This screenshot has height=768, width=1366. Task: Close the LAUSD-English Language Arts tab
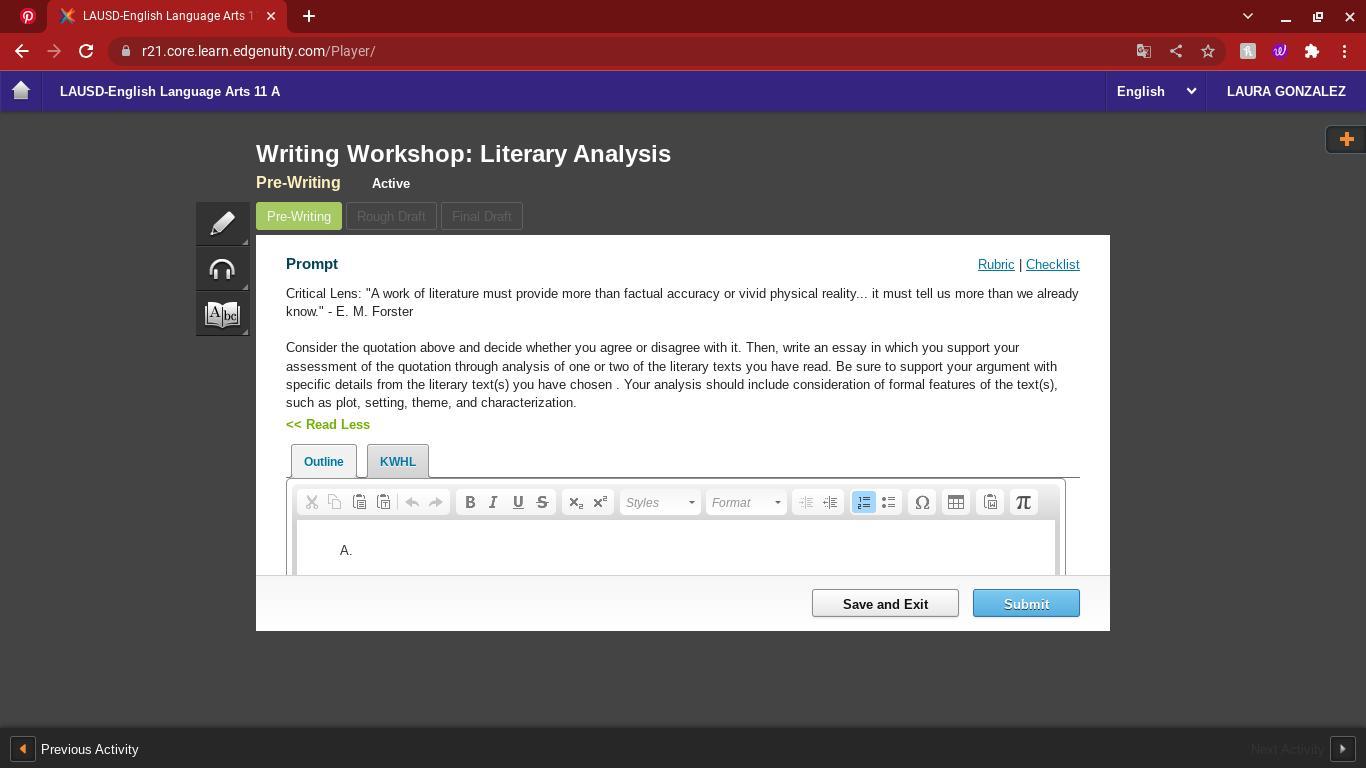click(271, 16)
